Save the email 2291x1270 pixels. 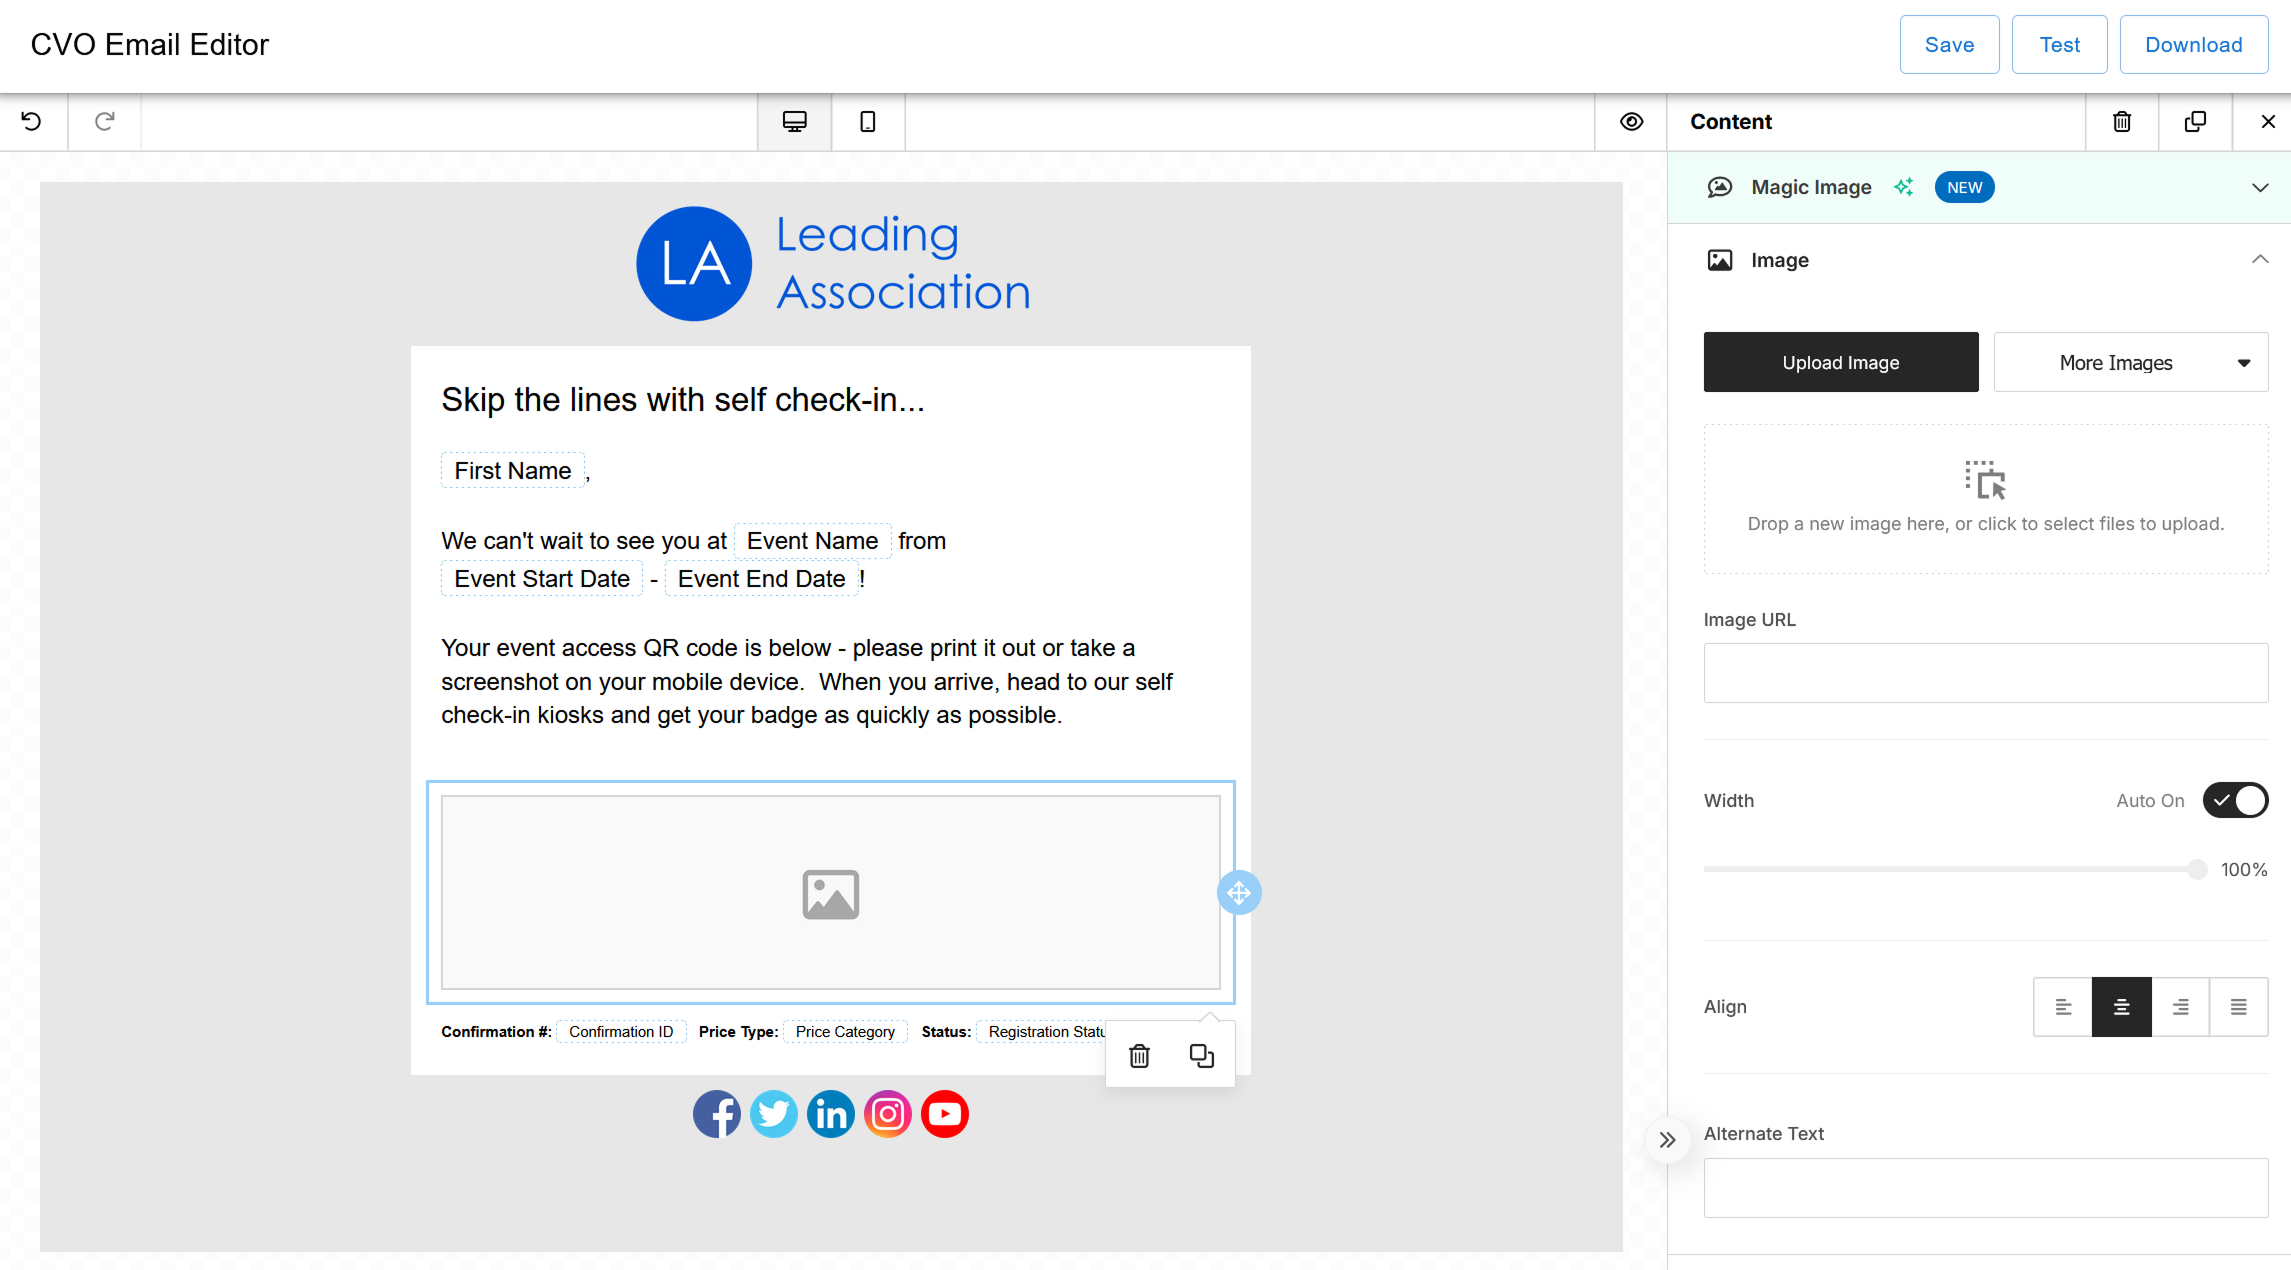click(1949, 45)
